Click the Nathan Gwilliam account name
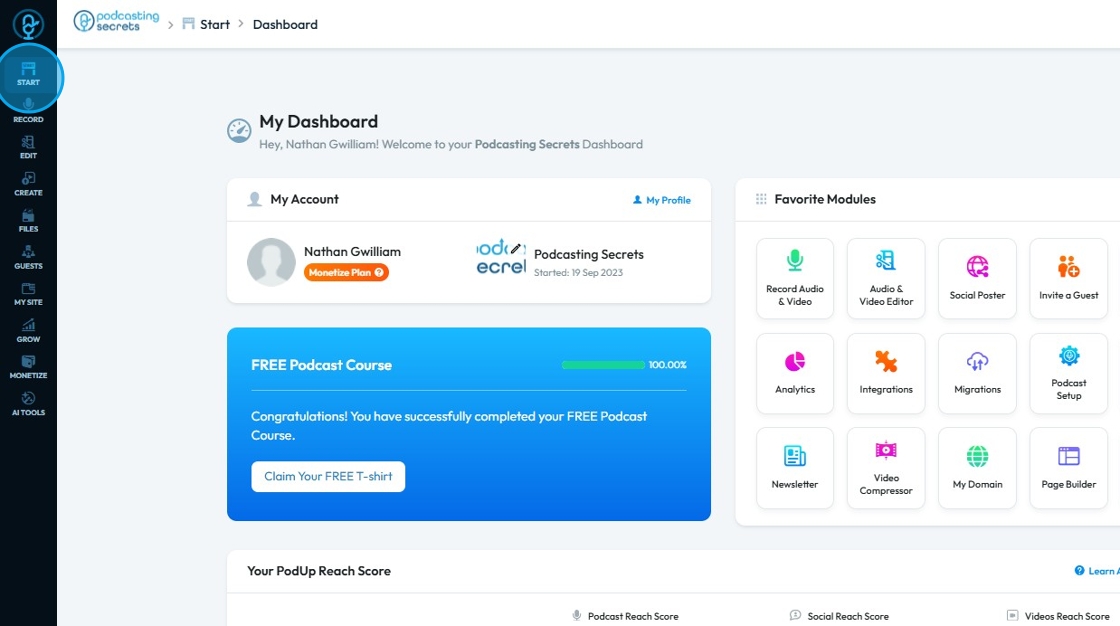The image size is (1120, 626). coord(352,252)
